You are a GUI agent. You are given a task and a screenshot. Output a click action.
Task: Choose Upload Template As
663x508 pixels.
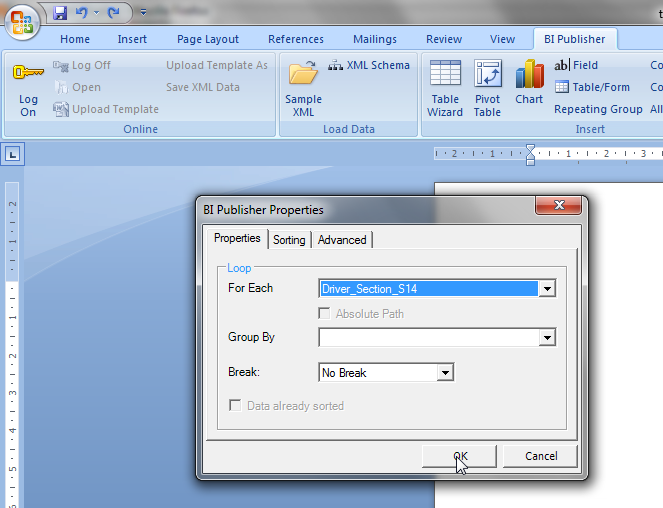tap(217, 65)
